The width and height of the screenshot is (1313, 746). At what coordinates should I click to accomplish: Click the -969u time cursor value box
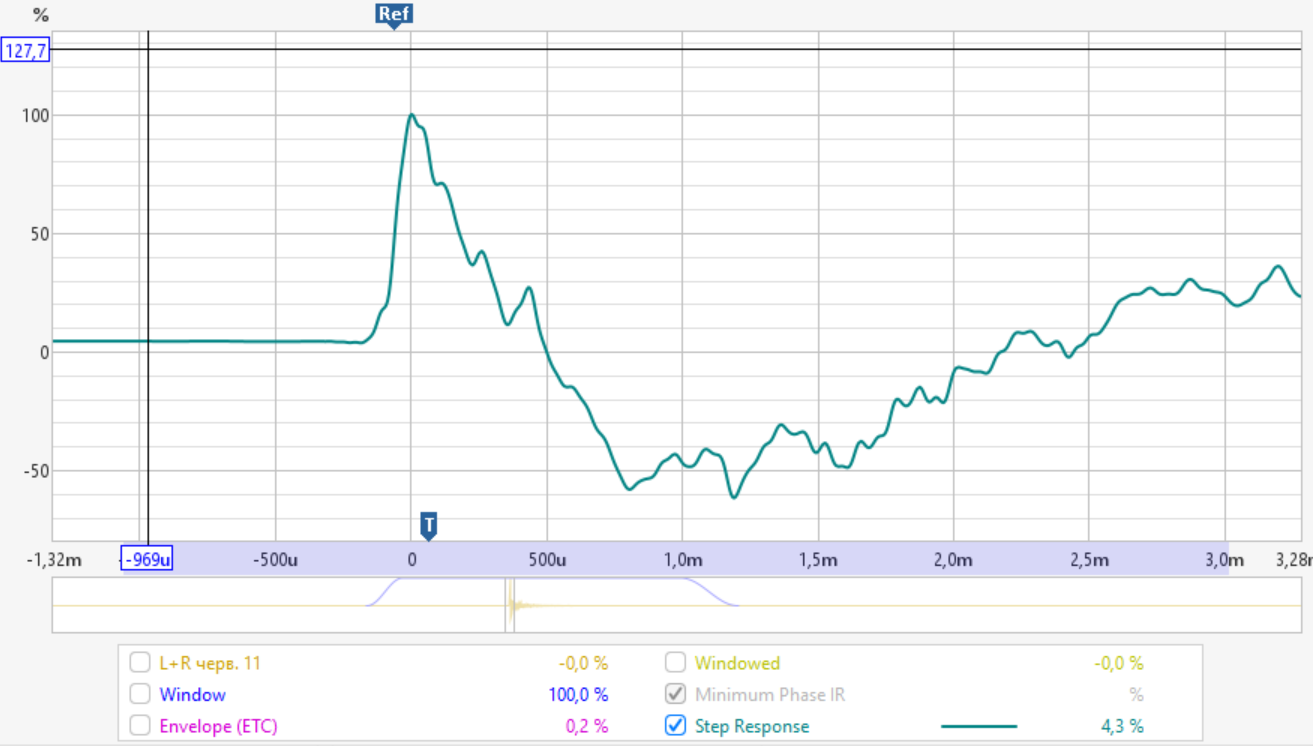click(147, 559)
